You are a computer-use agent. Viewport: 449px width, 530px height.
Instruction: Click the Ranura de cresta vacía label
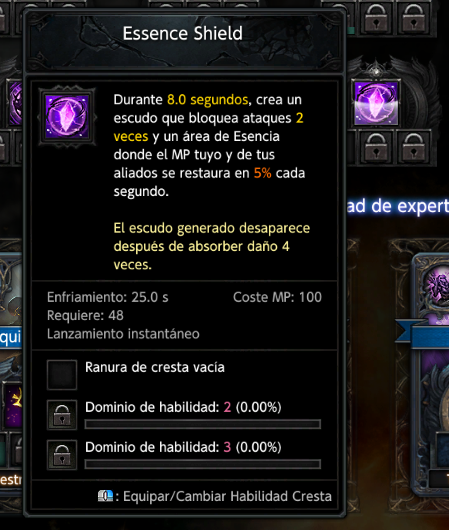point(155,367)
